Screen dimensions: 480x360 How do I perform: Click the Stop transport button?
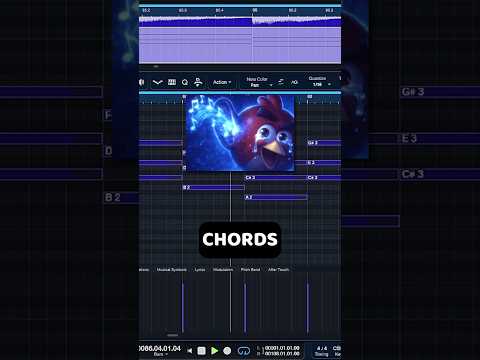[x=201, y=351]
